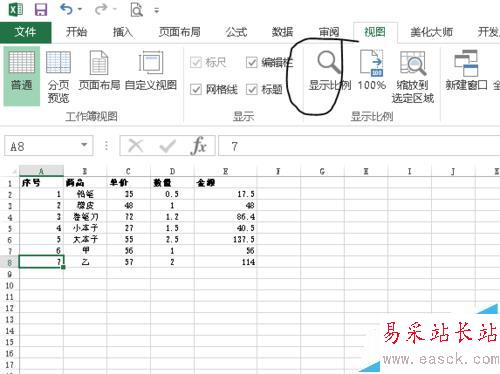Select the 视图 tab
Image resolution: width=500 pixels, height=374 pixels.
click(375, 32)
